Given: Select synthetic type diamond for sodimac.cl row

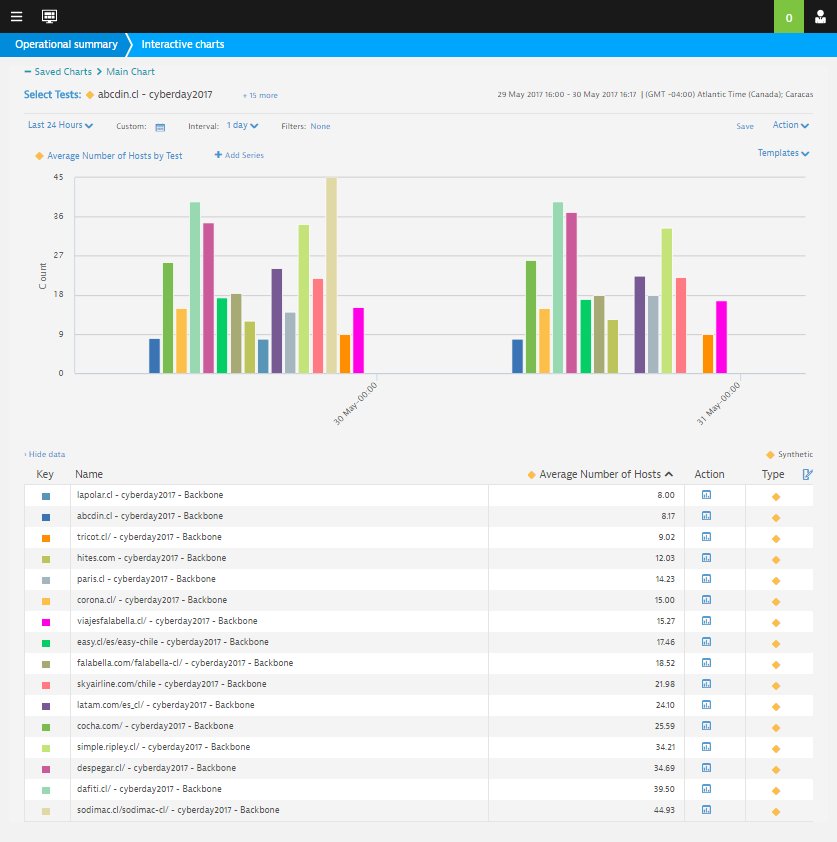Looking at the screenshot, I should click(776, 812).
